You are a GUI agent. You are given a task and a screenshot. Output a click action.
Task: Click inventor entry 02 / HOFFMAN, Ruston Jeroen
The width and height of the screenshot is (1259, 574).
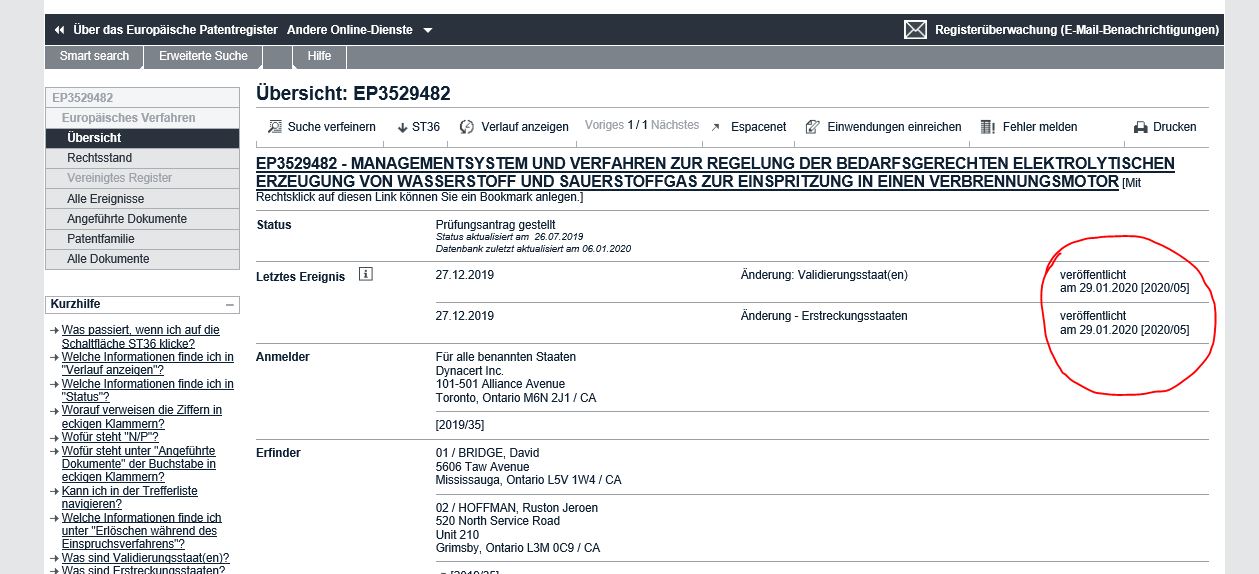coord(517,508)
